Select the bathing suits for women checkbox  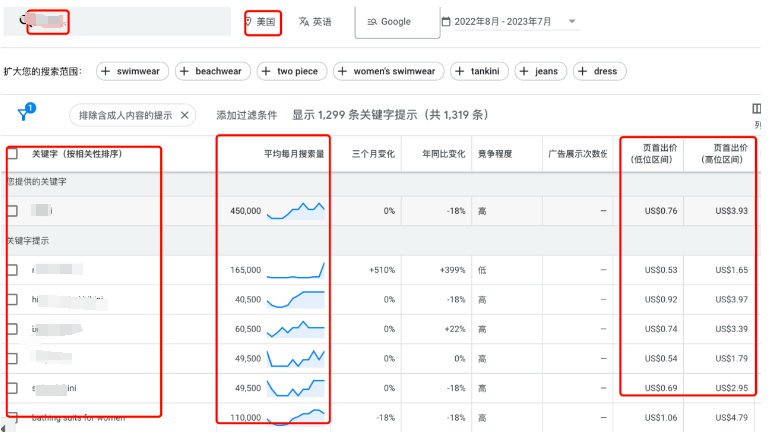pyautogui.click(x=12, y=417)
